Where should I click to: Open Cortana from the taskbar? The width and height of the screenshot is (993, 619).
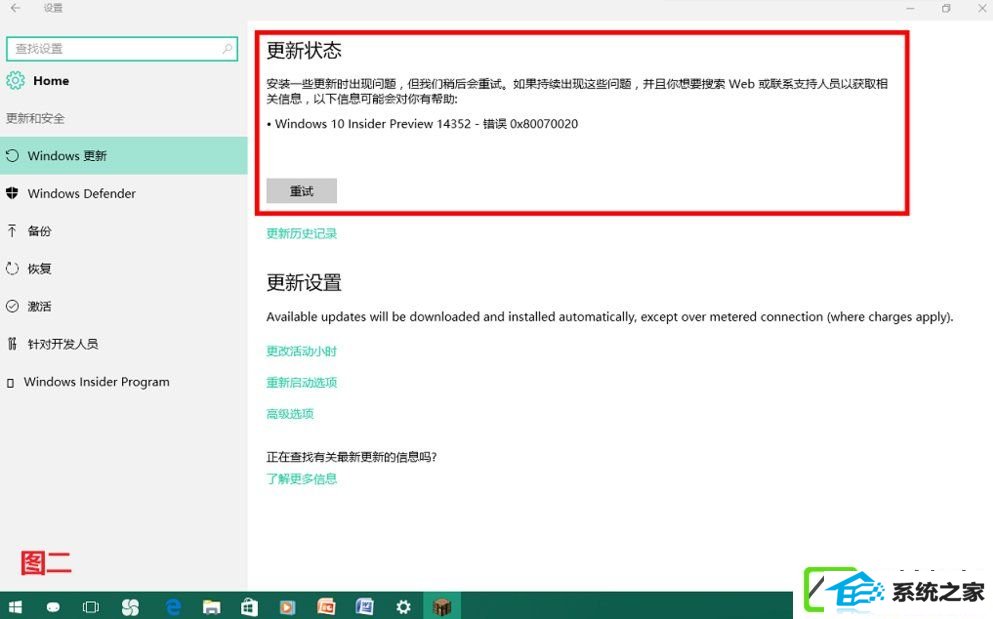(x=53, y=608)
